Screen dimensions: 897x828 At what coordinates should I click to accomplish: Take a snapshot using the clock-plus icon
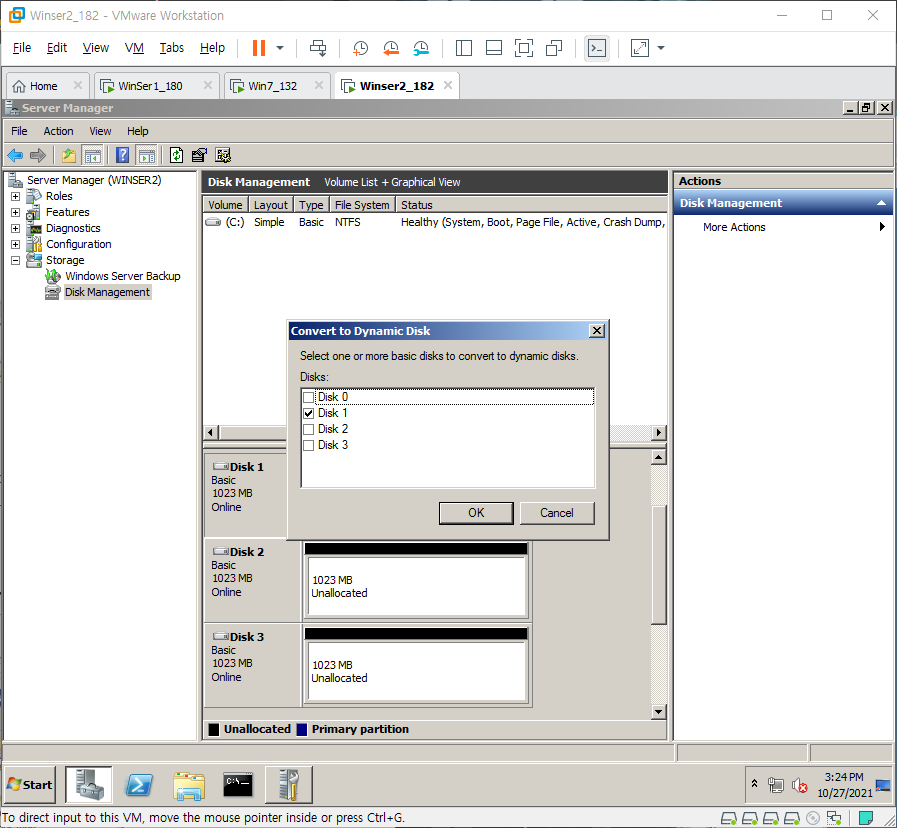point(360,48)
